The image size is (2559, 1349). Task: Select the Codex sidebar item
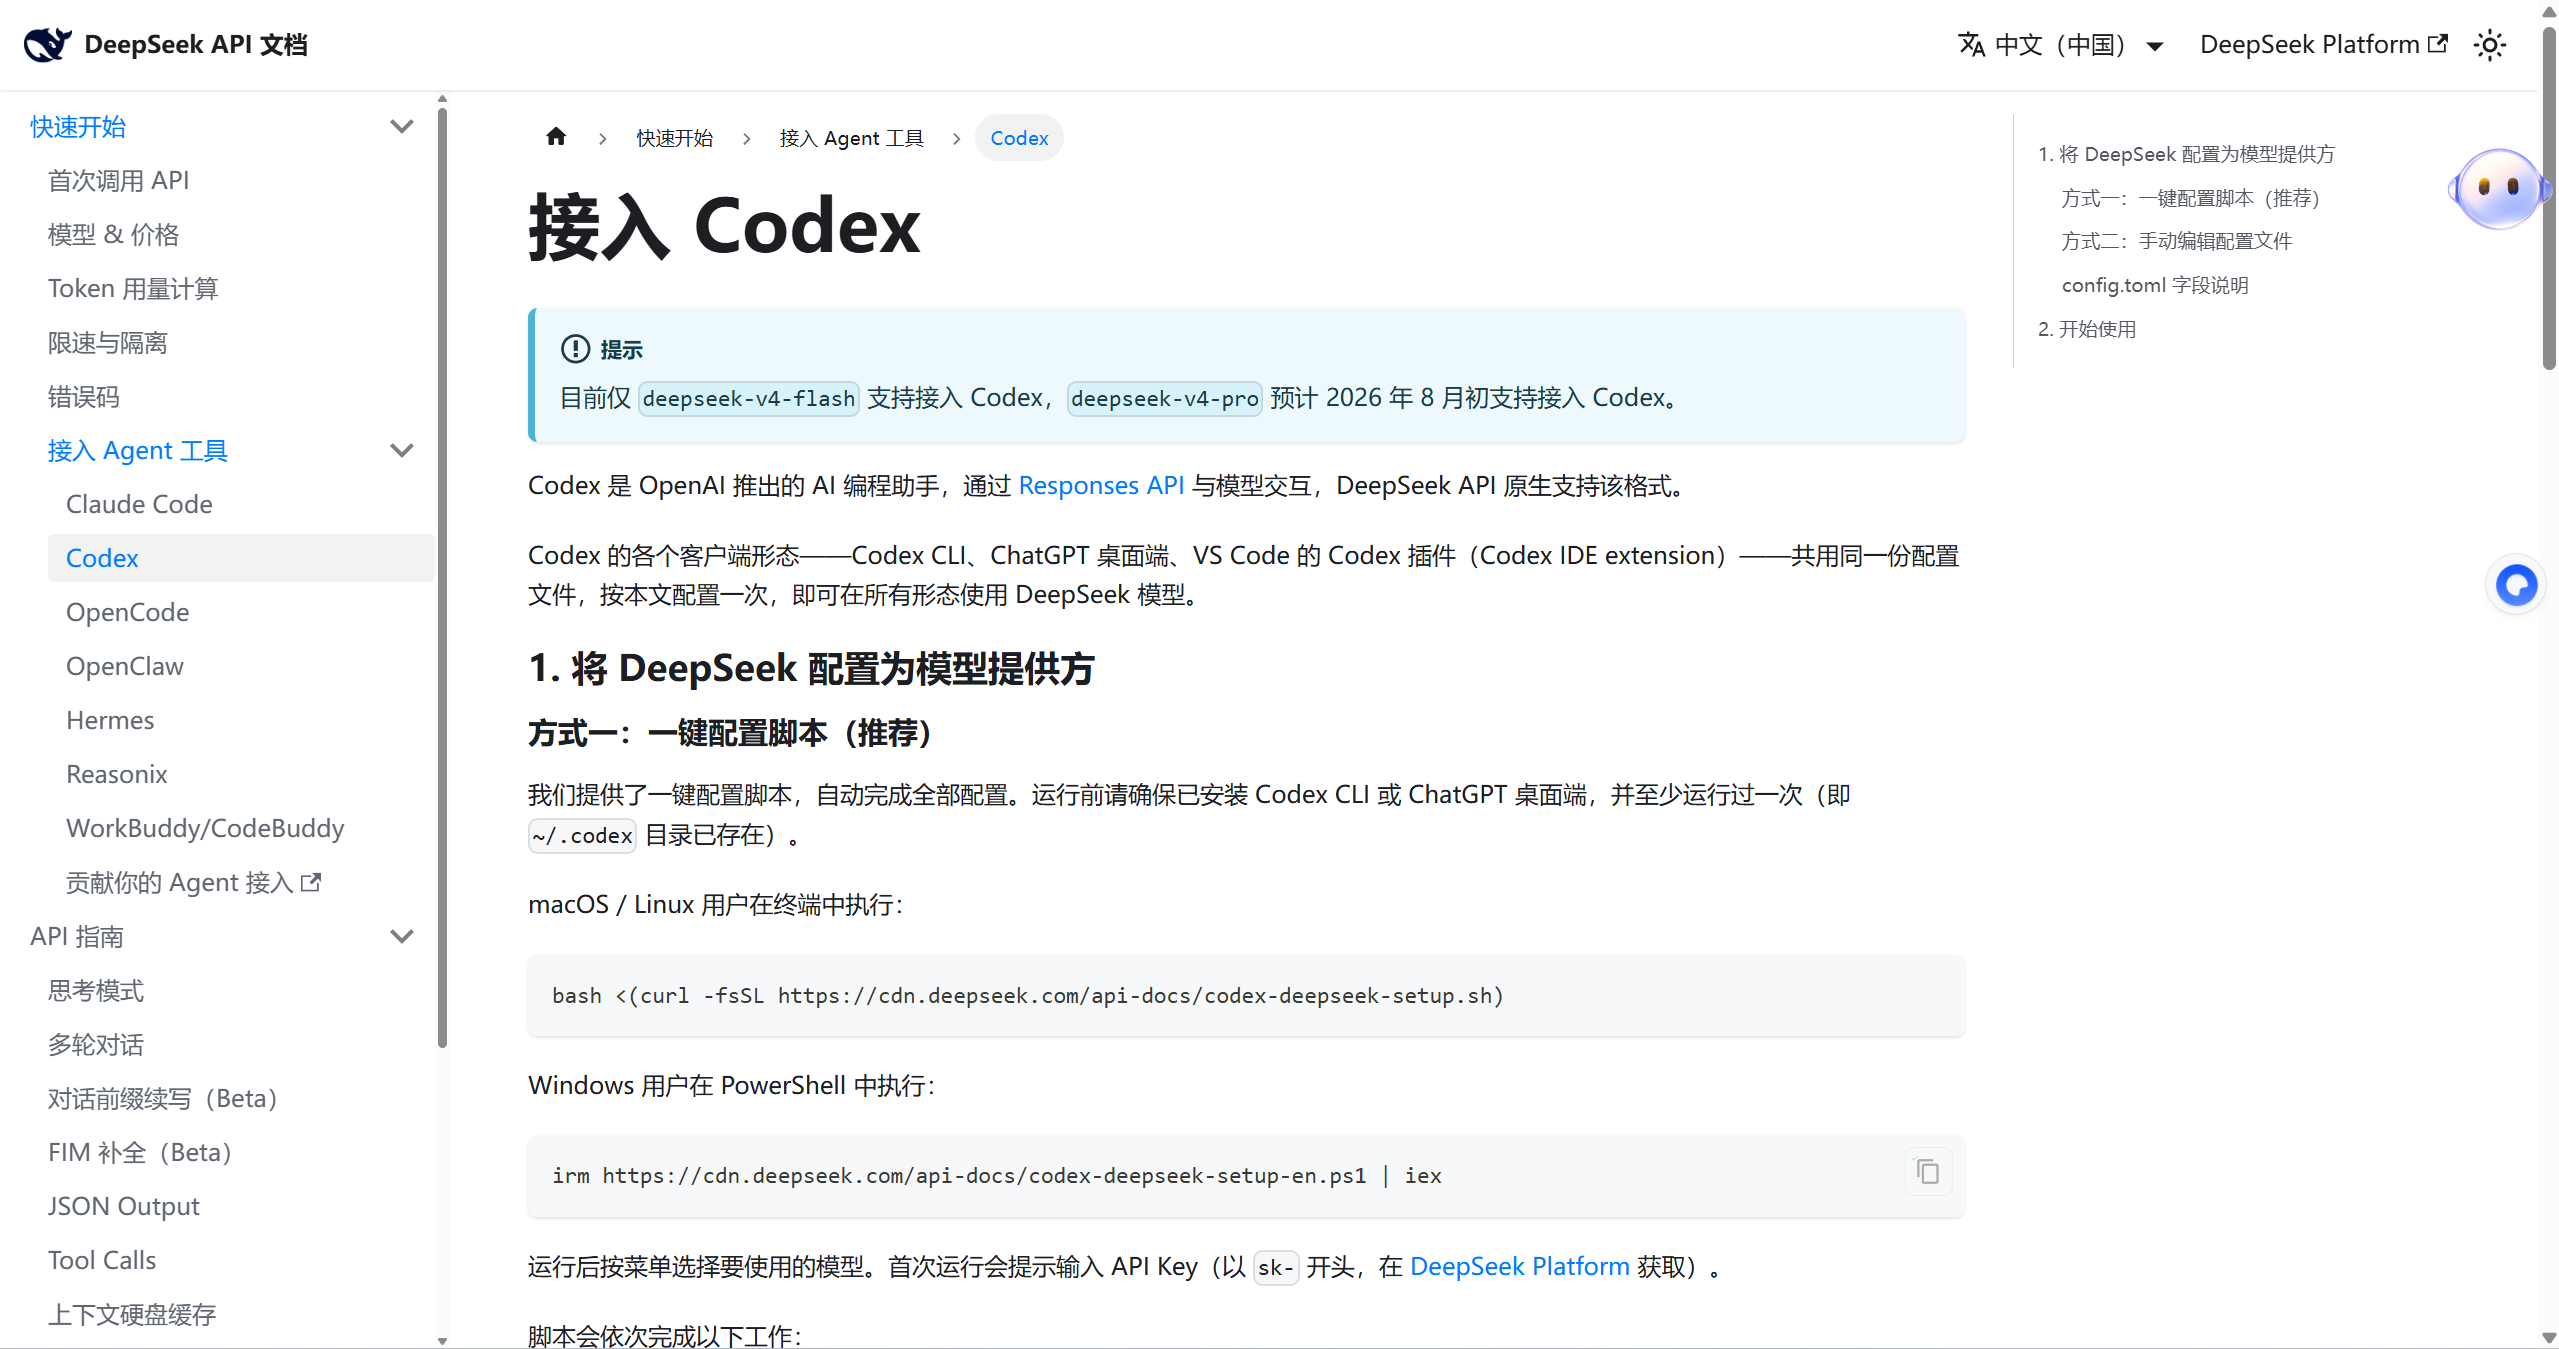coord(241,558)
